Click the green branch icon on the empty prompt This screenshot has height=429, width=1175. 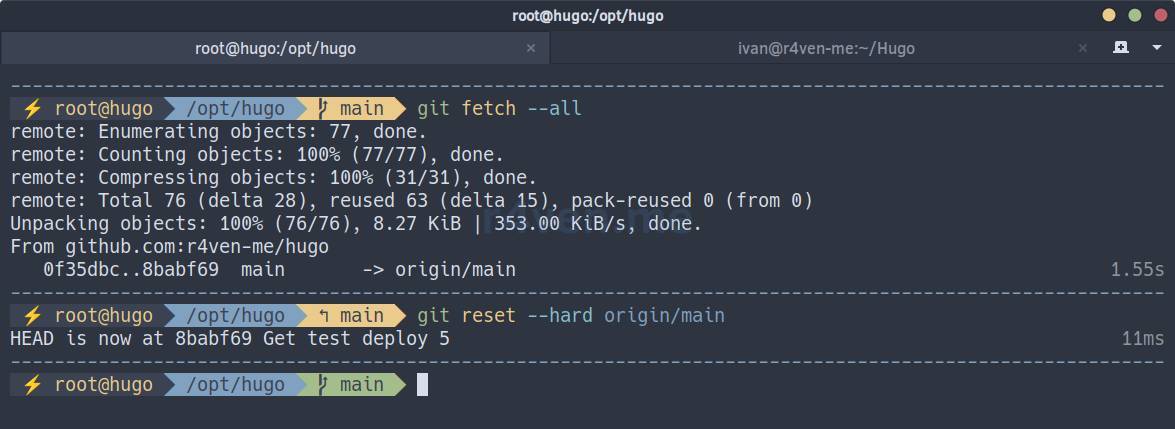coord(321,385)
